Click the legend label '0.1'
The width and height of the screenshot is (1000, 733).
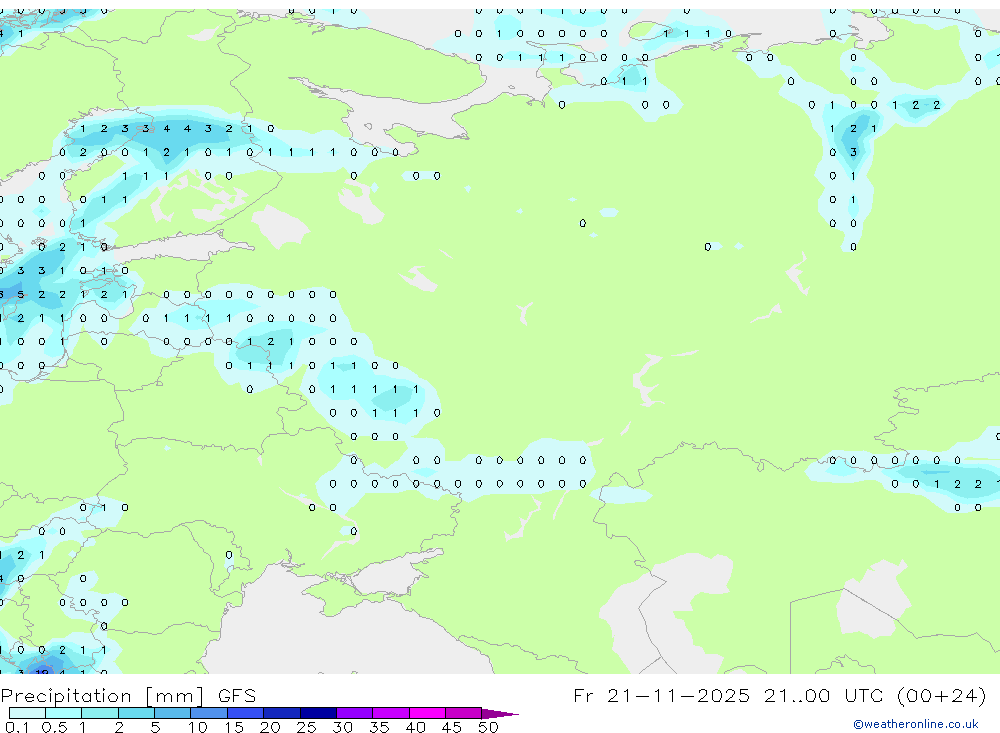click(17, 727)
